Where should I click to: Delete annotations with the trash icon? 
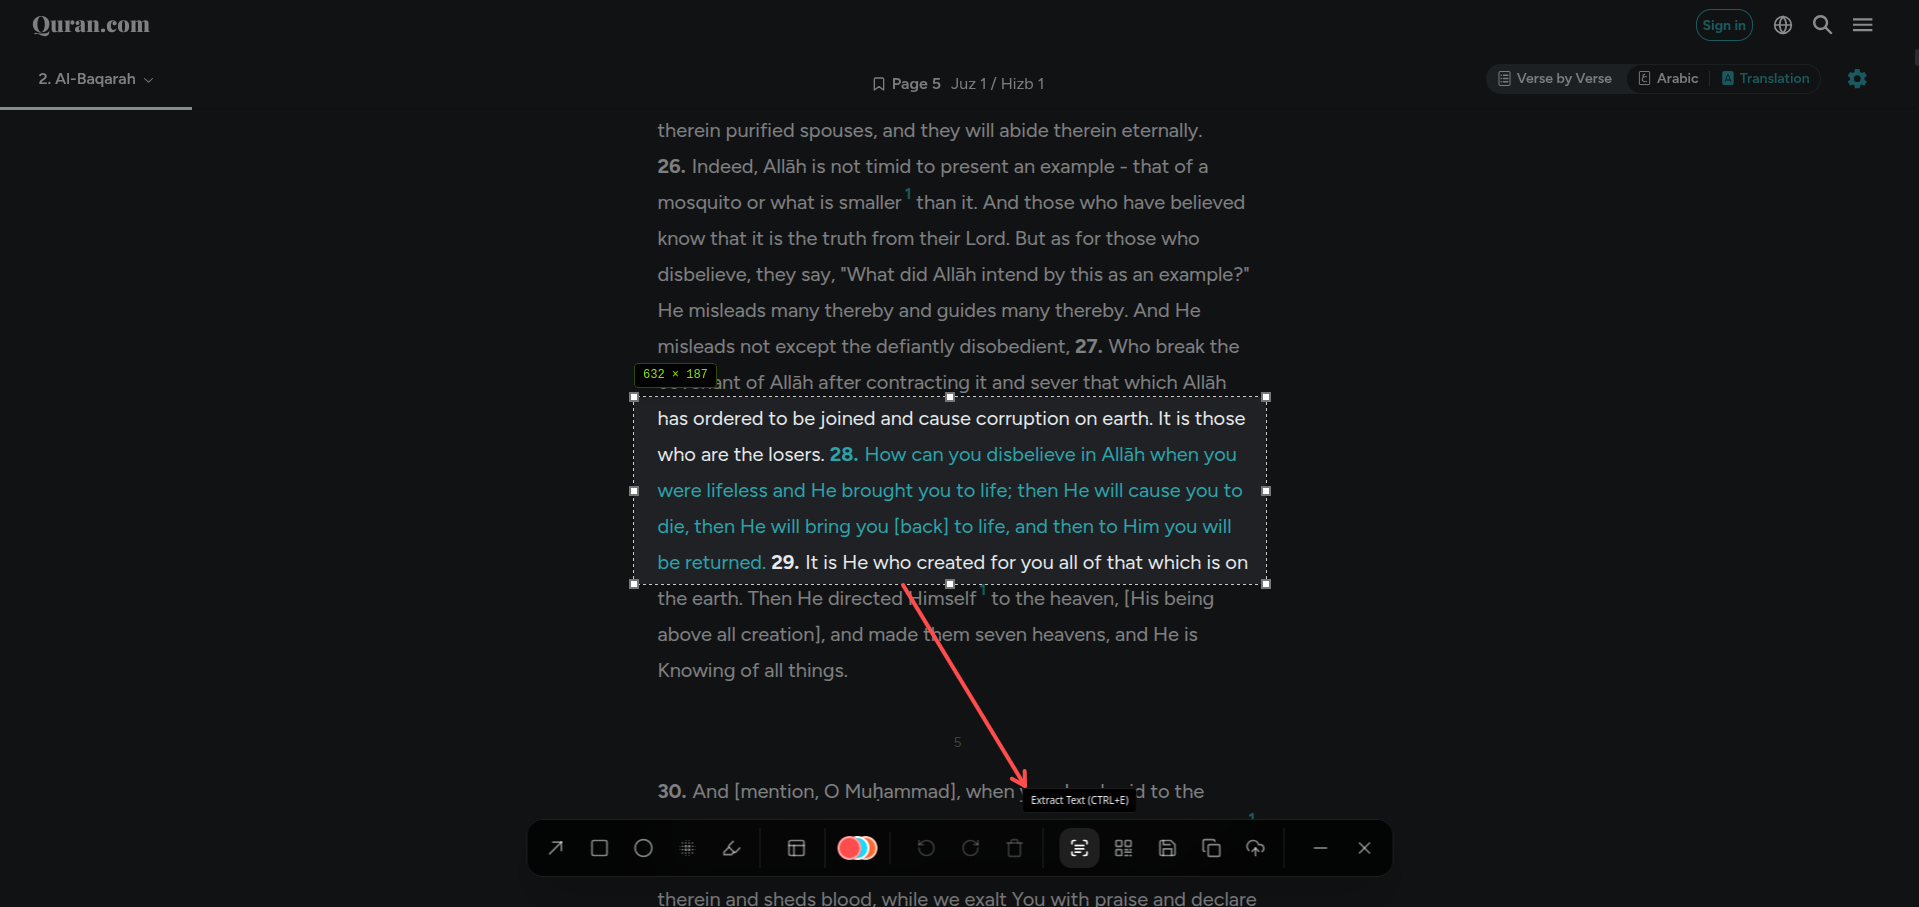(1014, 848)
